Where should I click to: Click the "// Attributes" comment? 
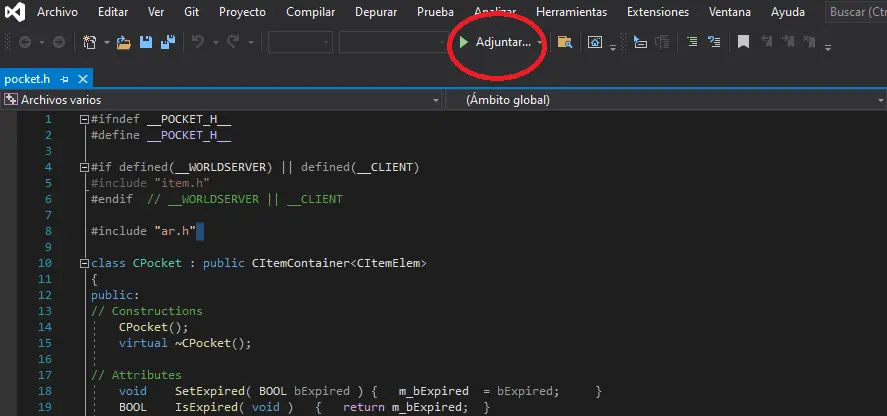(136, 375)
